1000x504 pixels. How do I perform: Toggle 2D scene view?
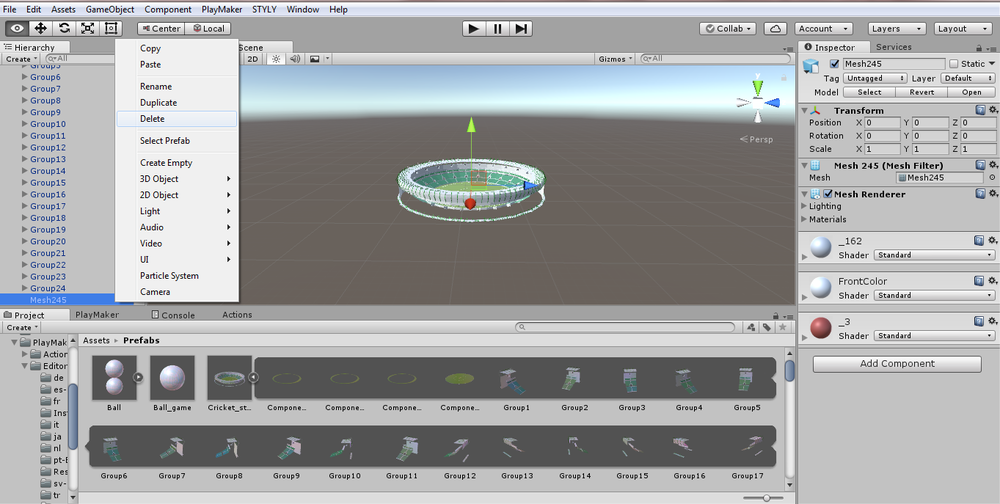click(x=253, y=59)
